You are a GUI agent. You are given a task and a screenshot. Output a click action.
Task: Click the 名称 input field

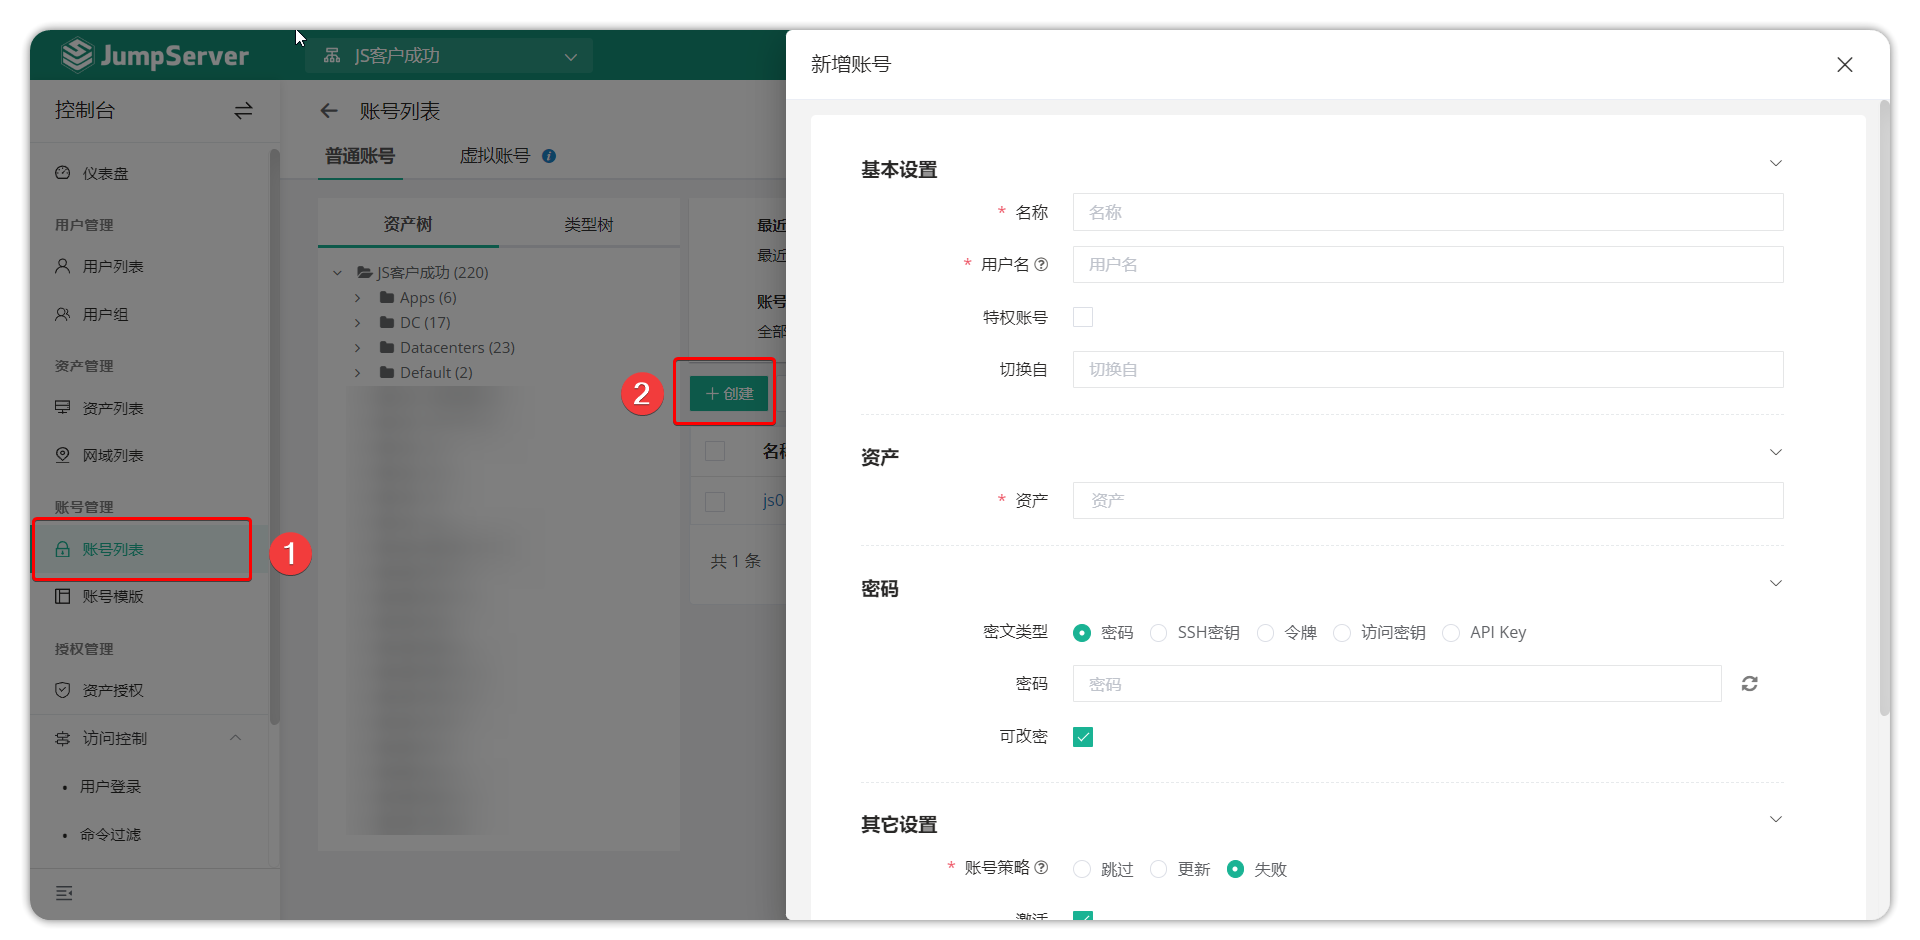(1428, 212)
